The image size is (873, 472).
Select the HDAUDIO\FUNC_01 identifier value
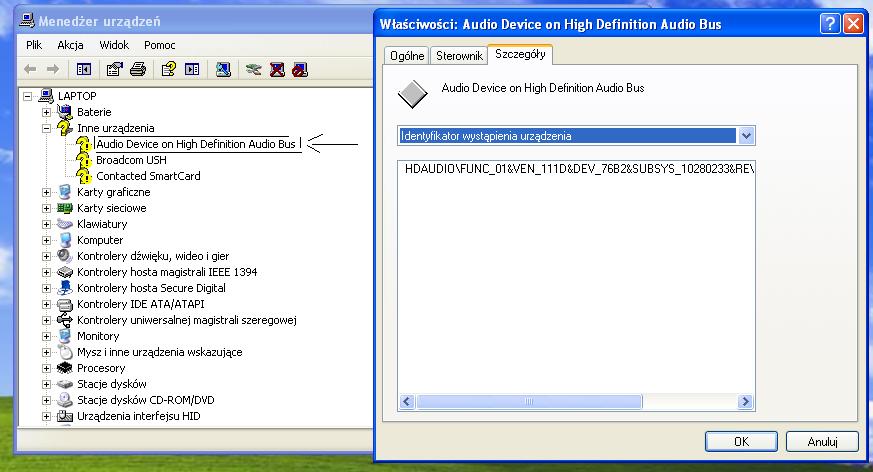[x=579, y=169]
